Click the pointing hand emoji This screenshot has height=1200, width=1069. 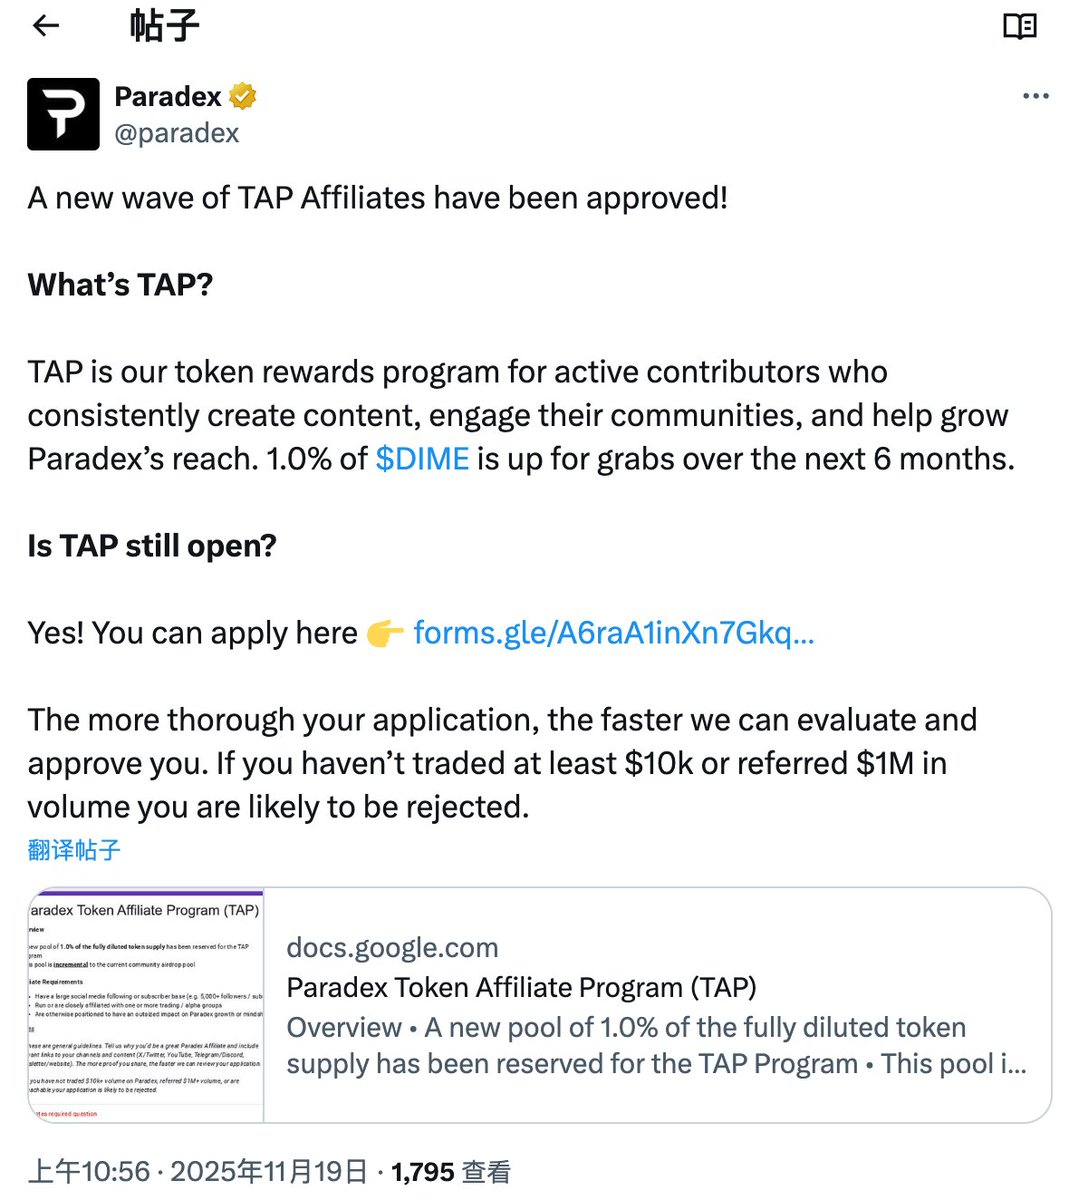pos(385,634)
